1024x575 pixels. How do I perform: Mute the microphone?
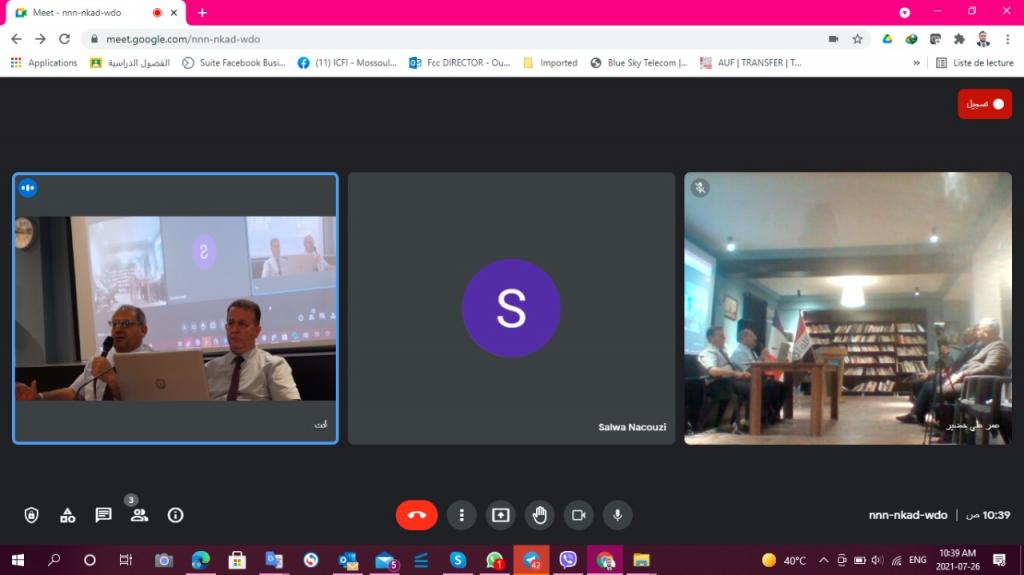[618, 515]
